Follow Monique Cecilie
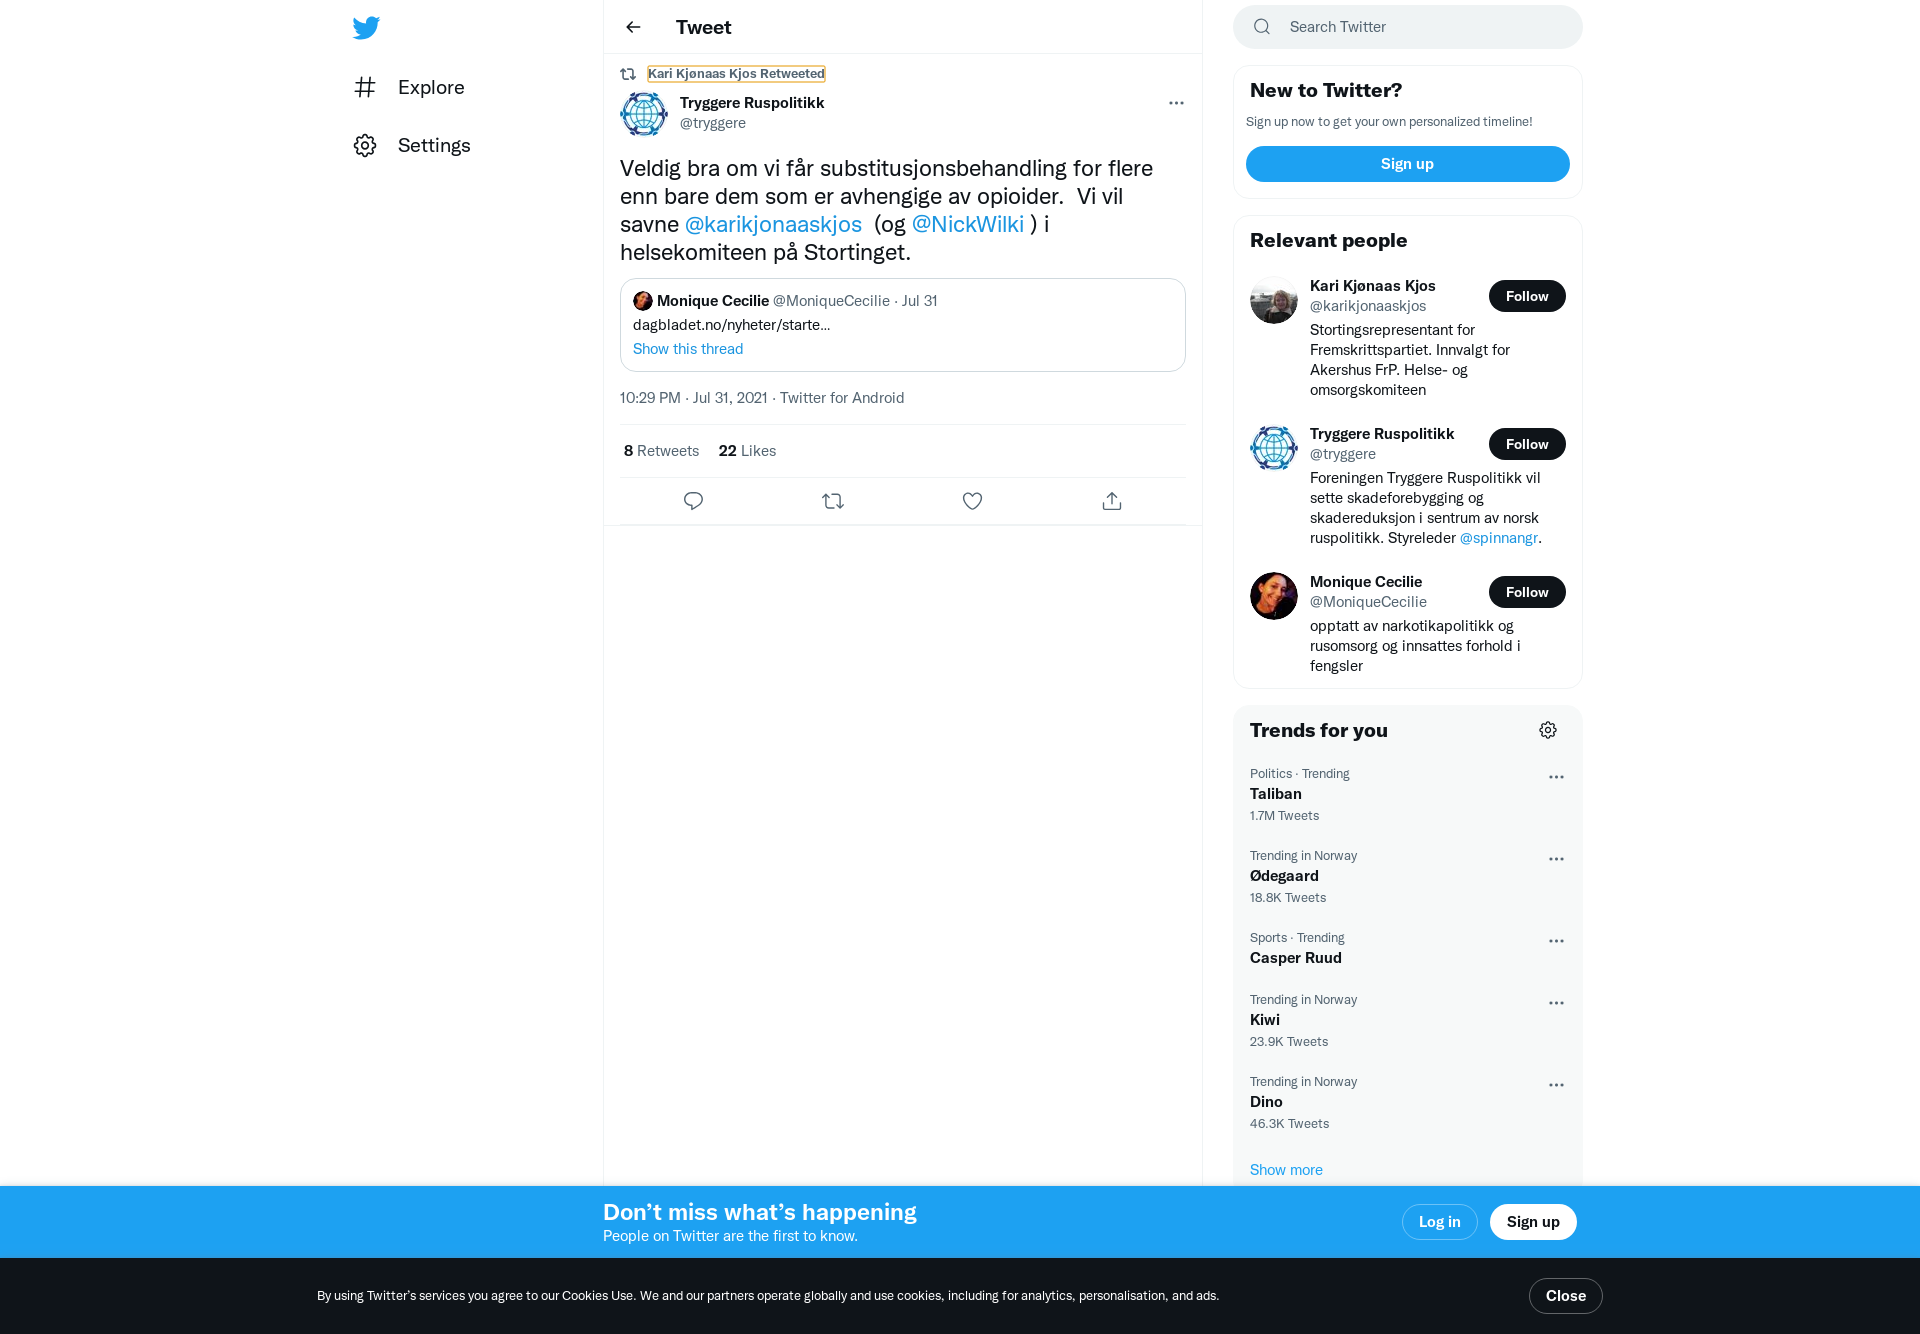Image resolution: width=1920 pixels, height=1334 pixels. click(1527, 592)
